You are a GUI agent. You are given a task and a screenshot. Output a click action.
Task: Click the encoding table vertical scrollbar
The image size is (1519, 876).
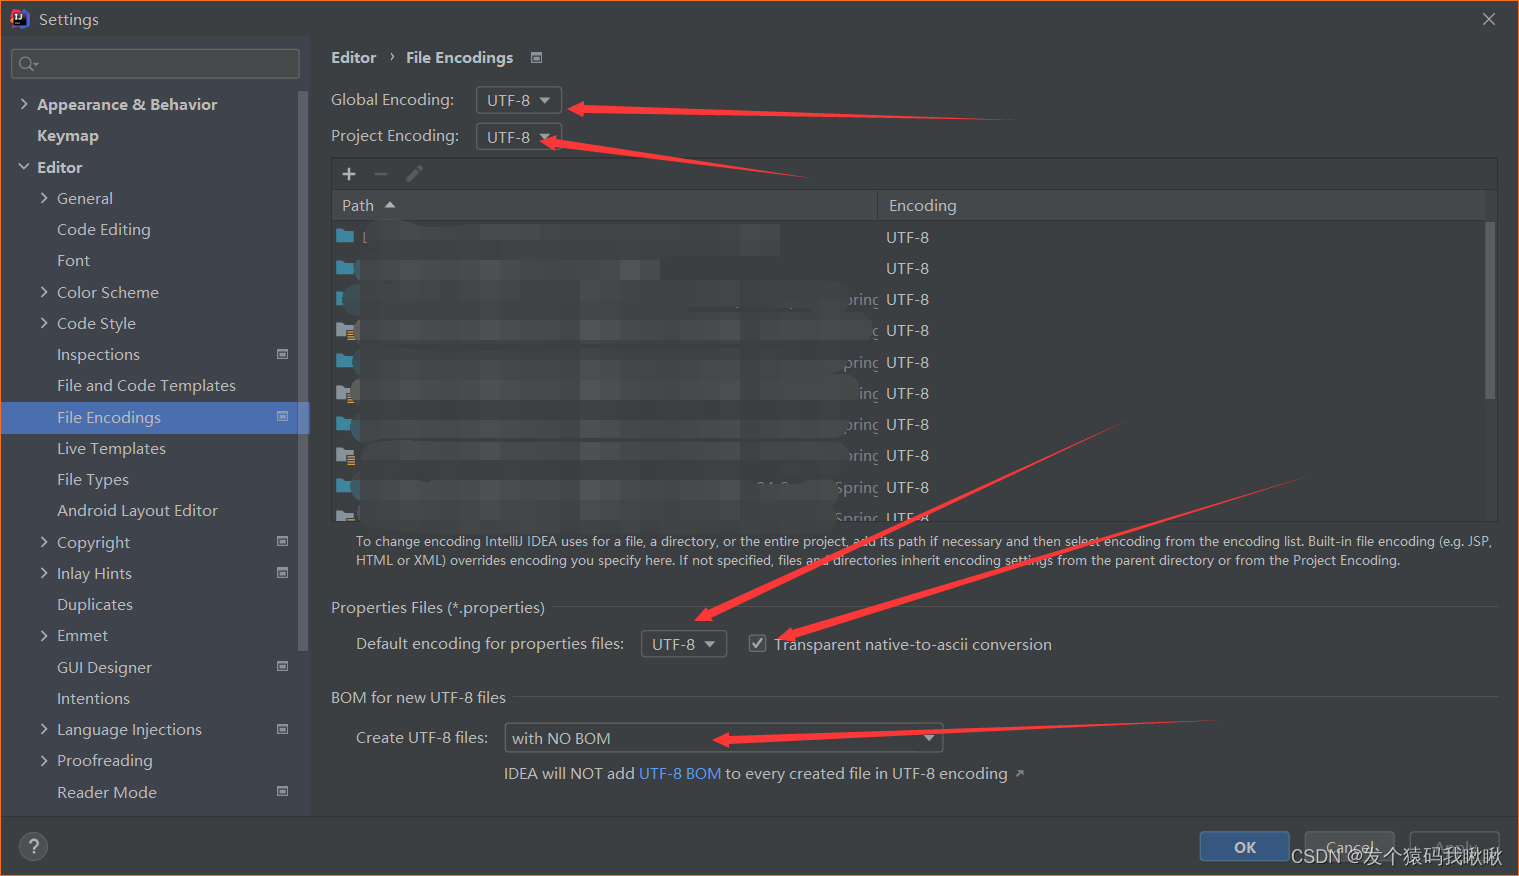(x=1490, y=310)
